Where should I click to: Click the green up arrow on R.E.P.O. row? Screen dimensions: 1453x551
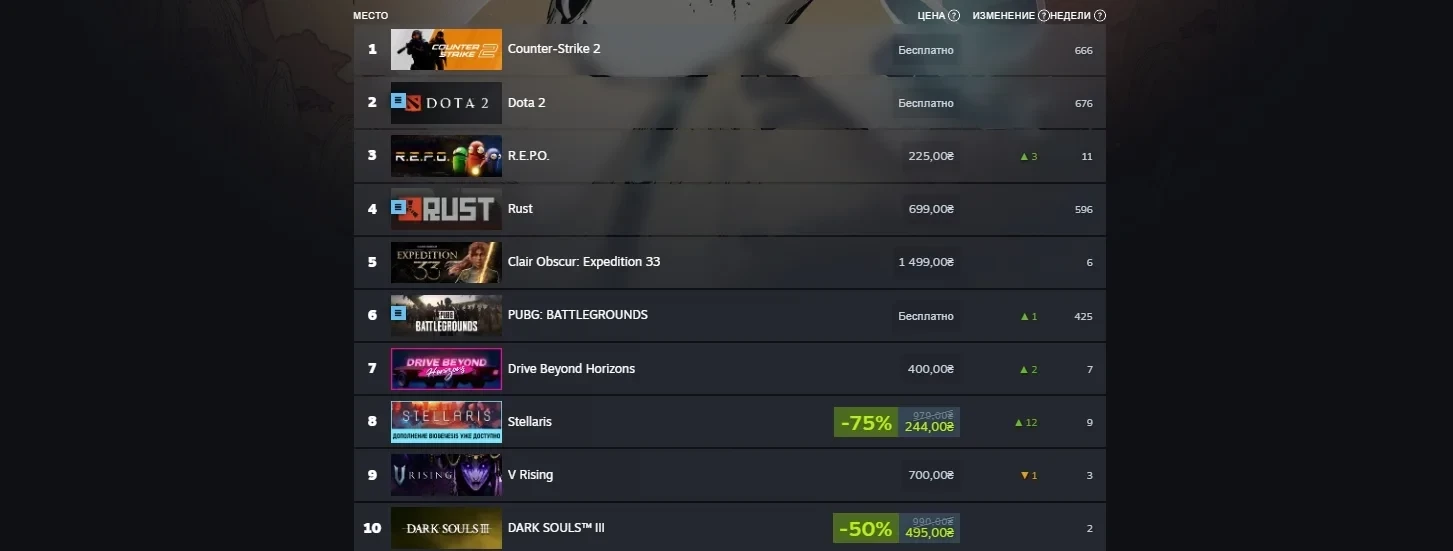coord(1024,157)
